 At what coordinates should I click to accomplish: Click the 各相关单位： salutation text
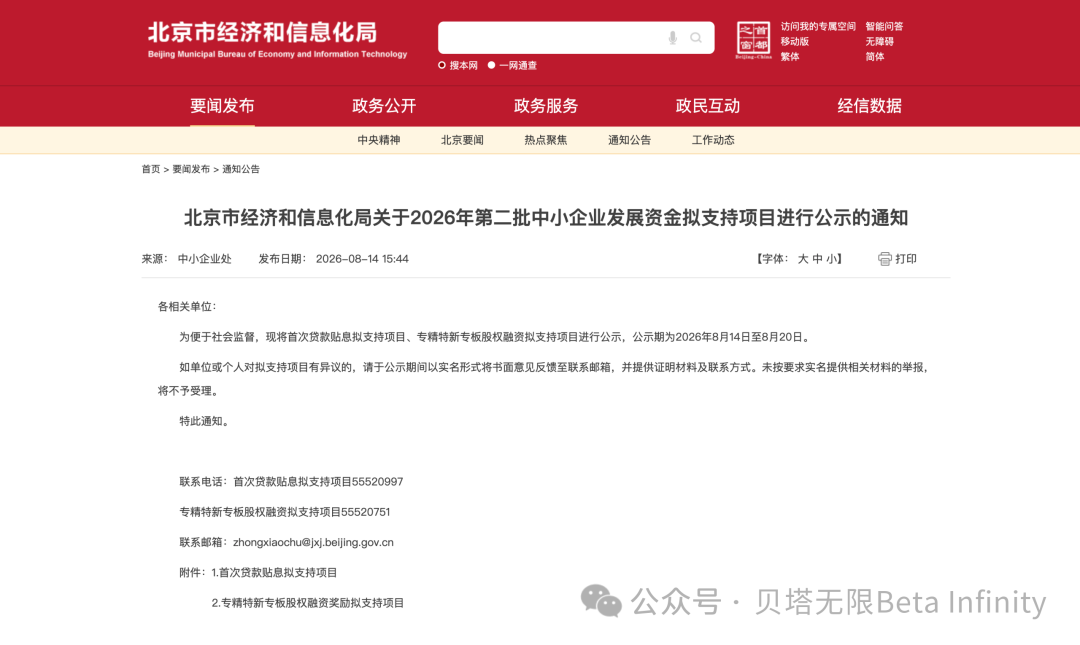pyautogui.click(x=187, y=307)
